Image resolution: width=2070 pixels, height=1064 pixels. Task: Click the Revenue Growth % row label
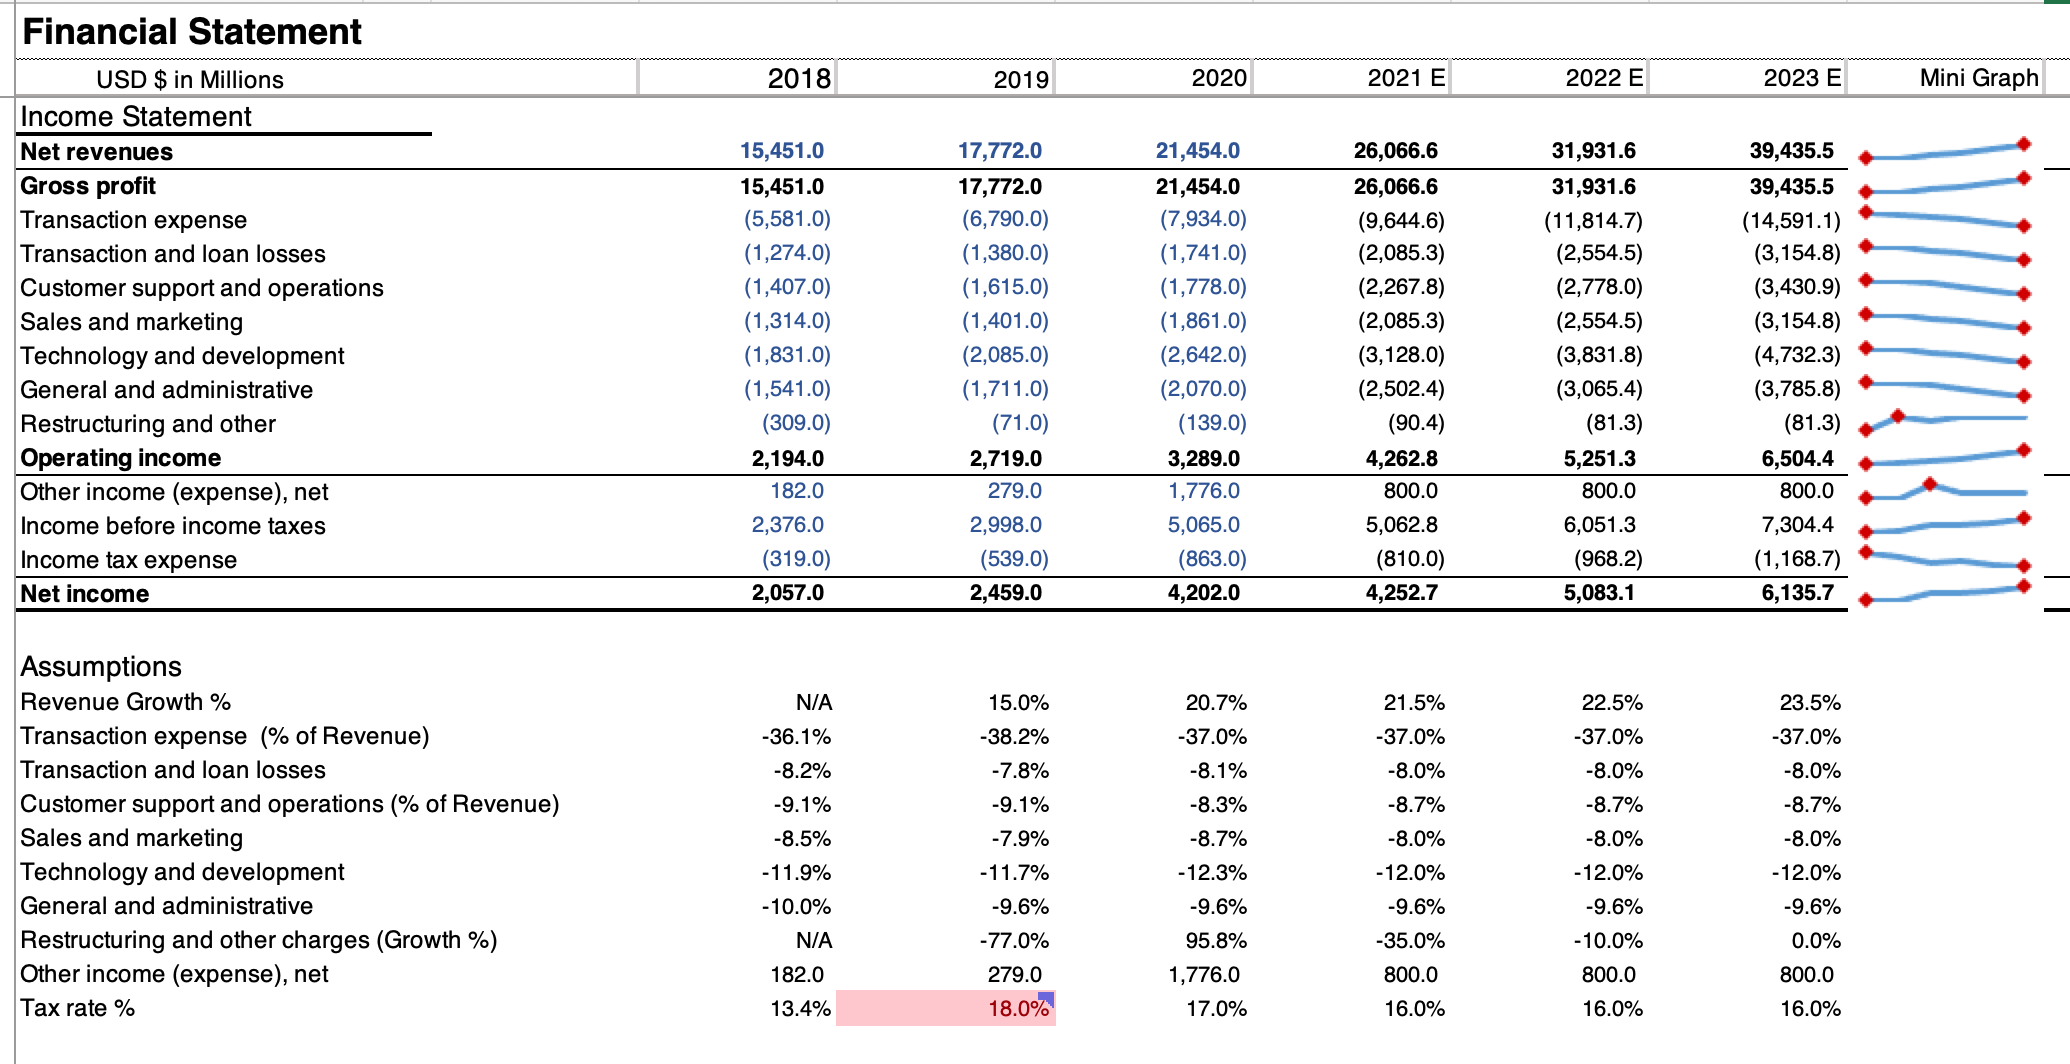pyautogui.click(x=125, y=702)
